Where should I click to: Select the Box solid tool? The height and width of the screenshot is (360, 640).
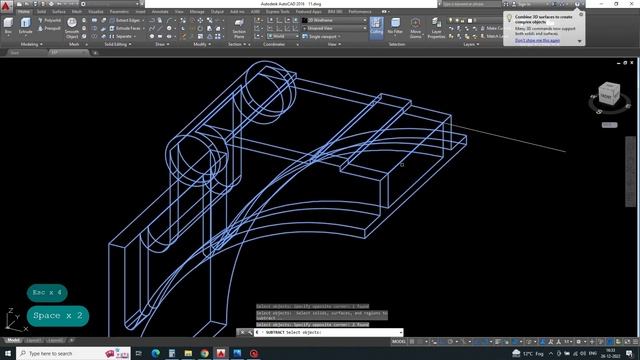8,26
